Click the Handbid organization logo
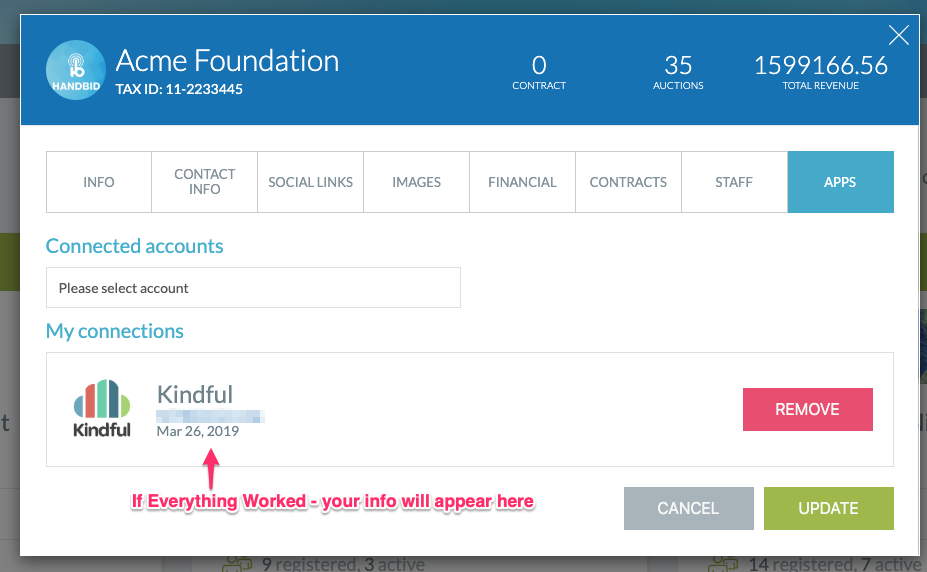Viewport: 927px width, 572px height. [x=76, y=70]
